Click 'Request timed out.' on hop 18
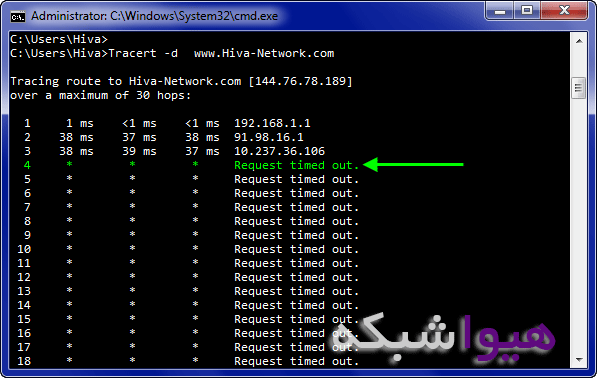 [297, 361]
